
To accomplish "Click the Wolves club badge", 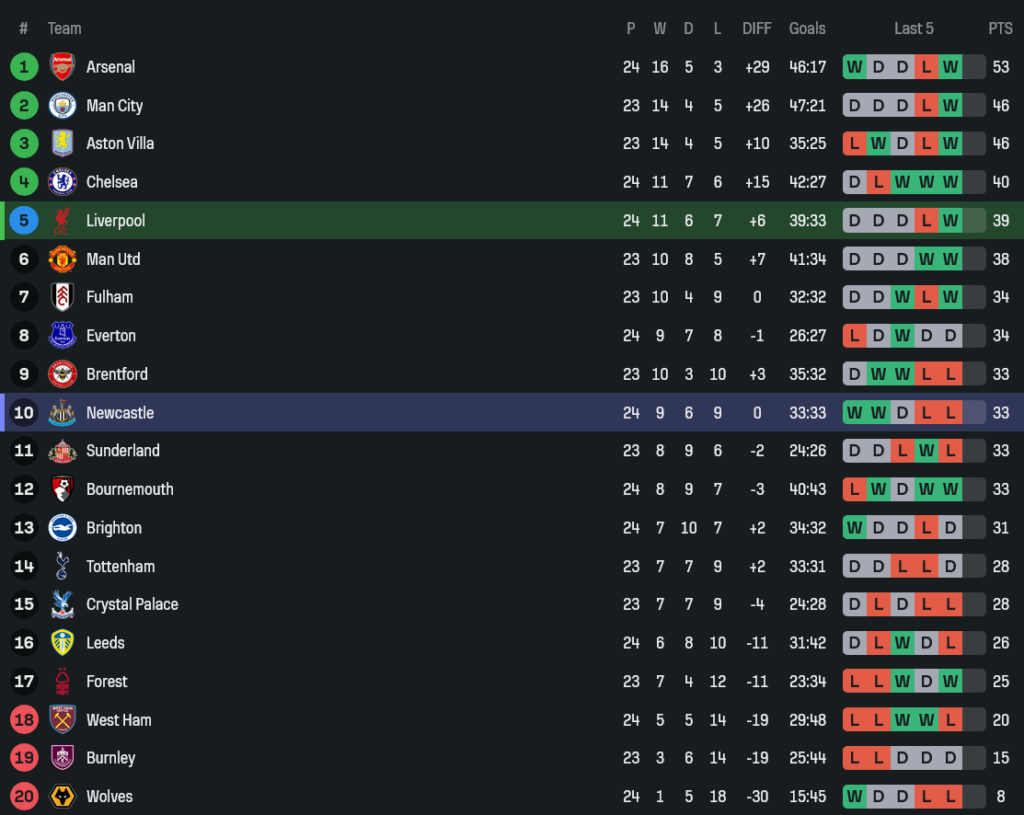I will tap(62, 796).
